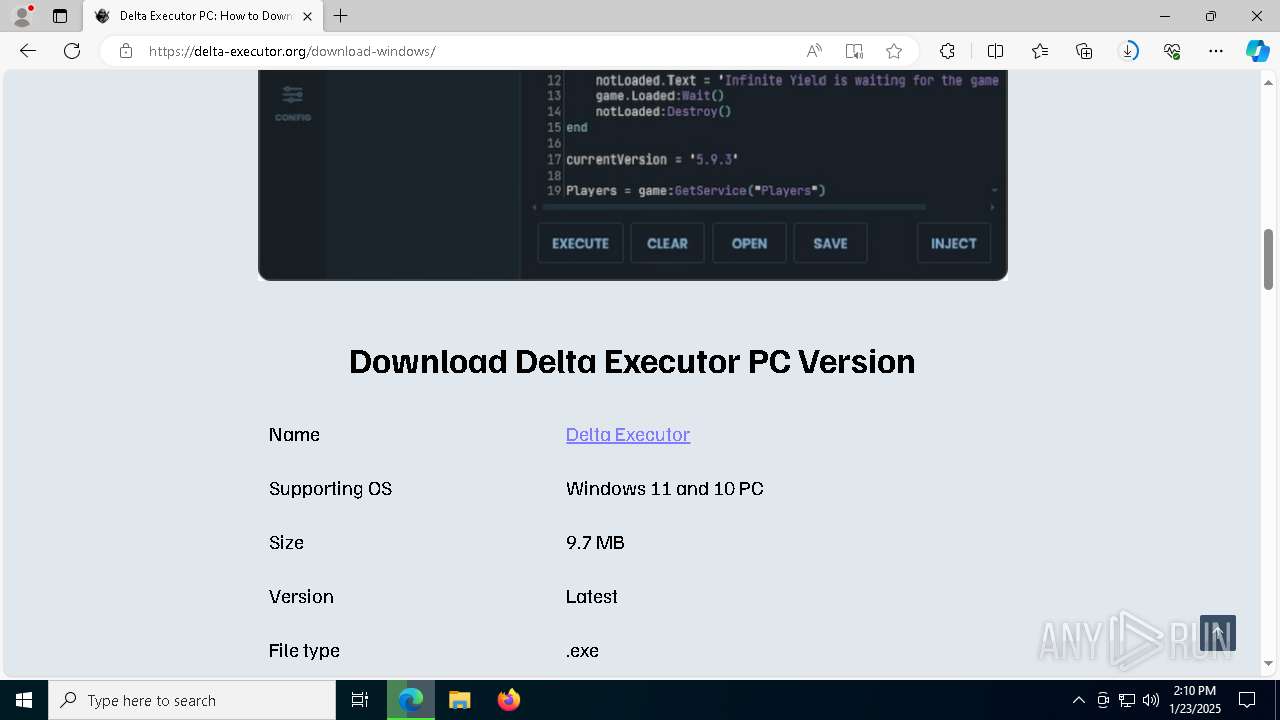Click the SAVE button in the image
This screenshot has height=720, width=1280.
coord(830,243)
